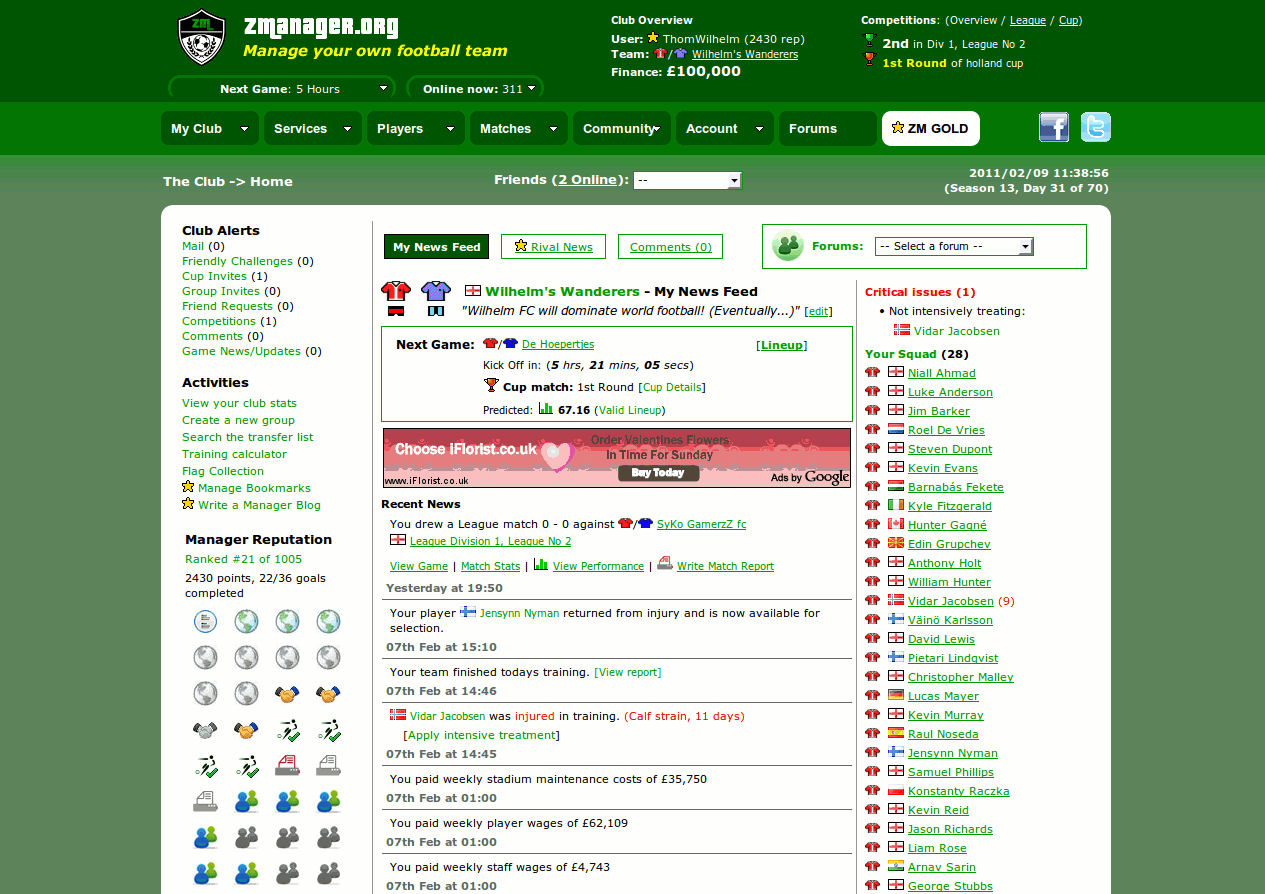Click the green Forums people icon
1265x894 pixels.
(788, 246)
